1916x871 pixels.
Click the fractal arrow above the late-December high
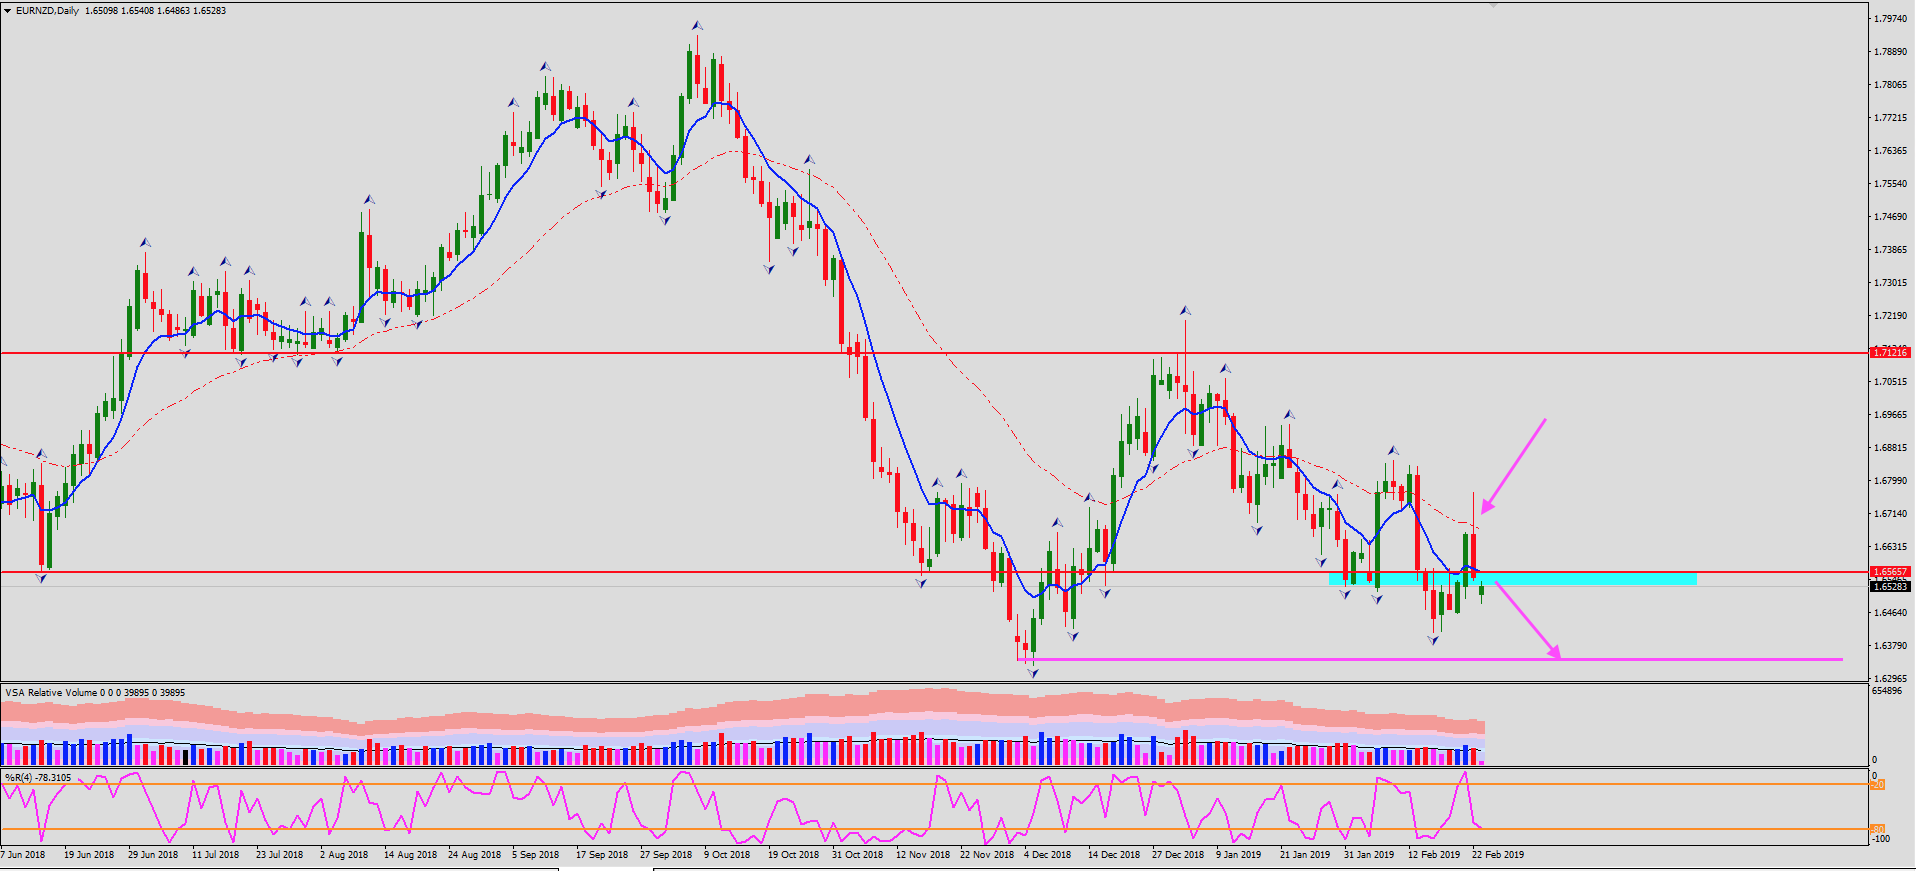coord(1185,311)
